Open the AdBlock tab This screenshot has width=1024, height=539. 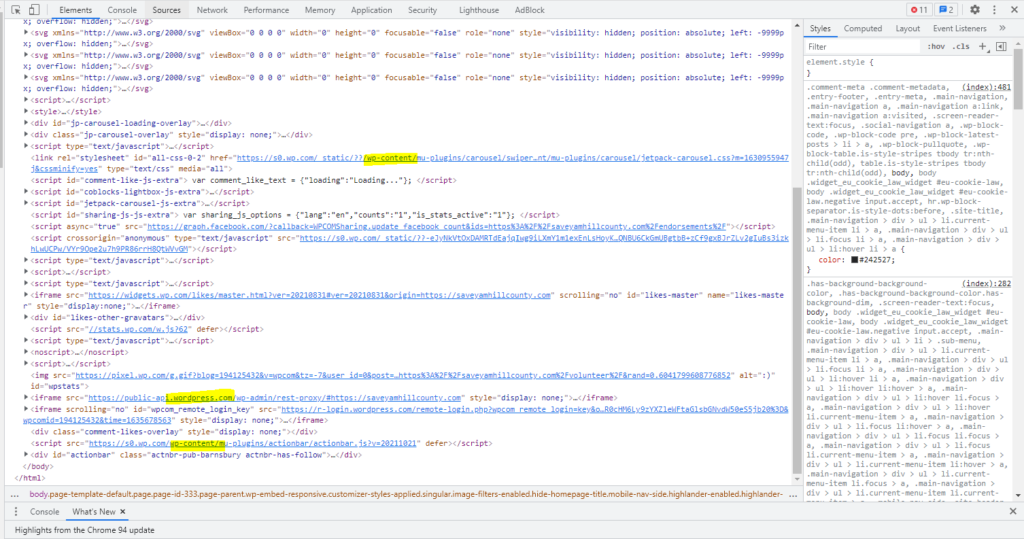pyautogui.click(x=530, y=10)
